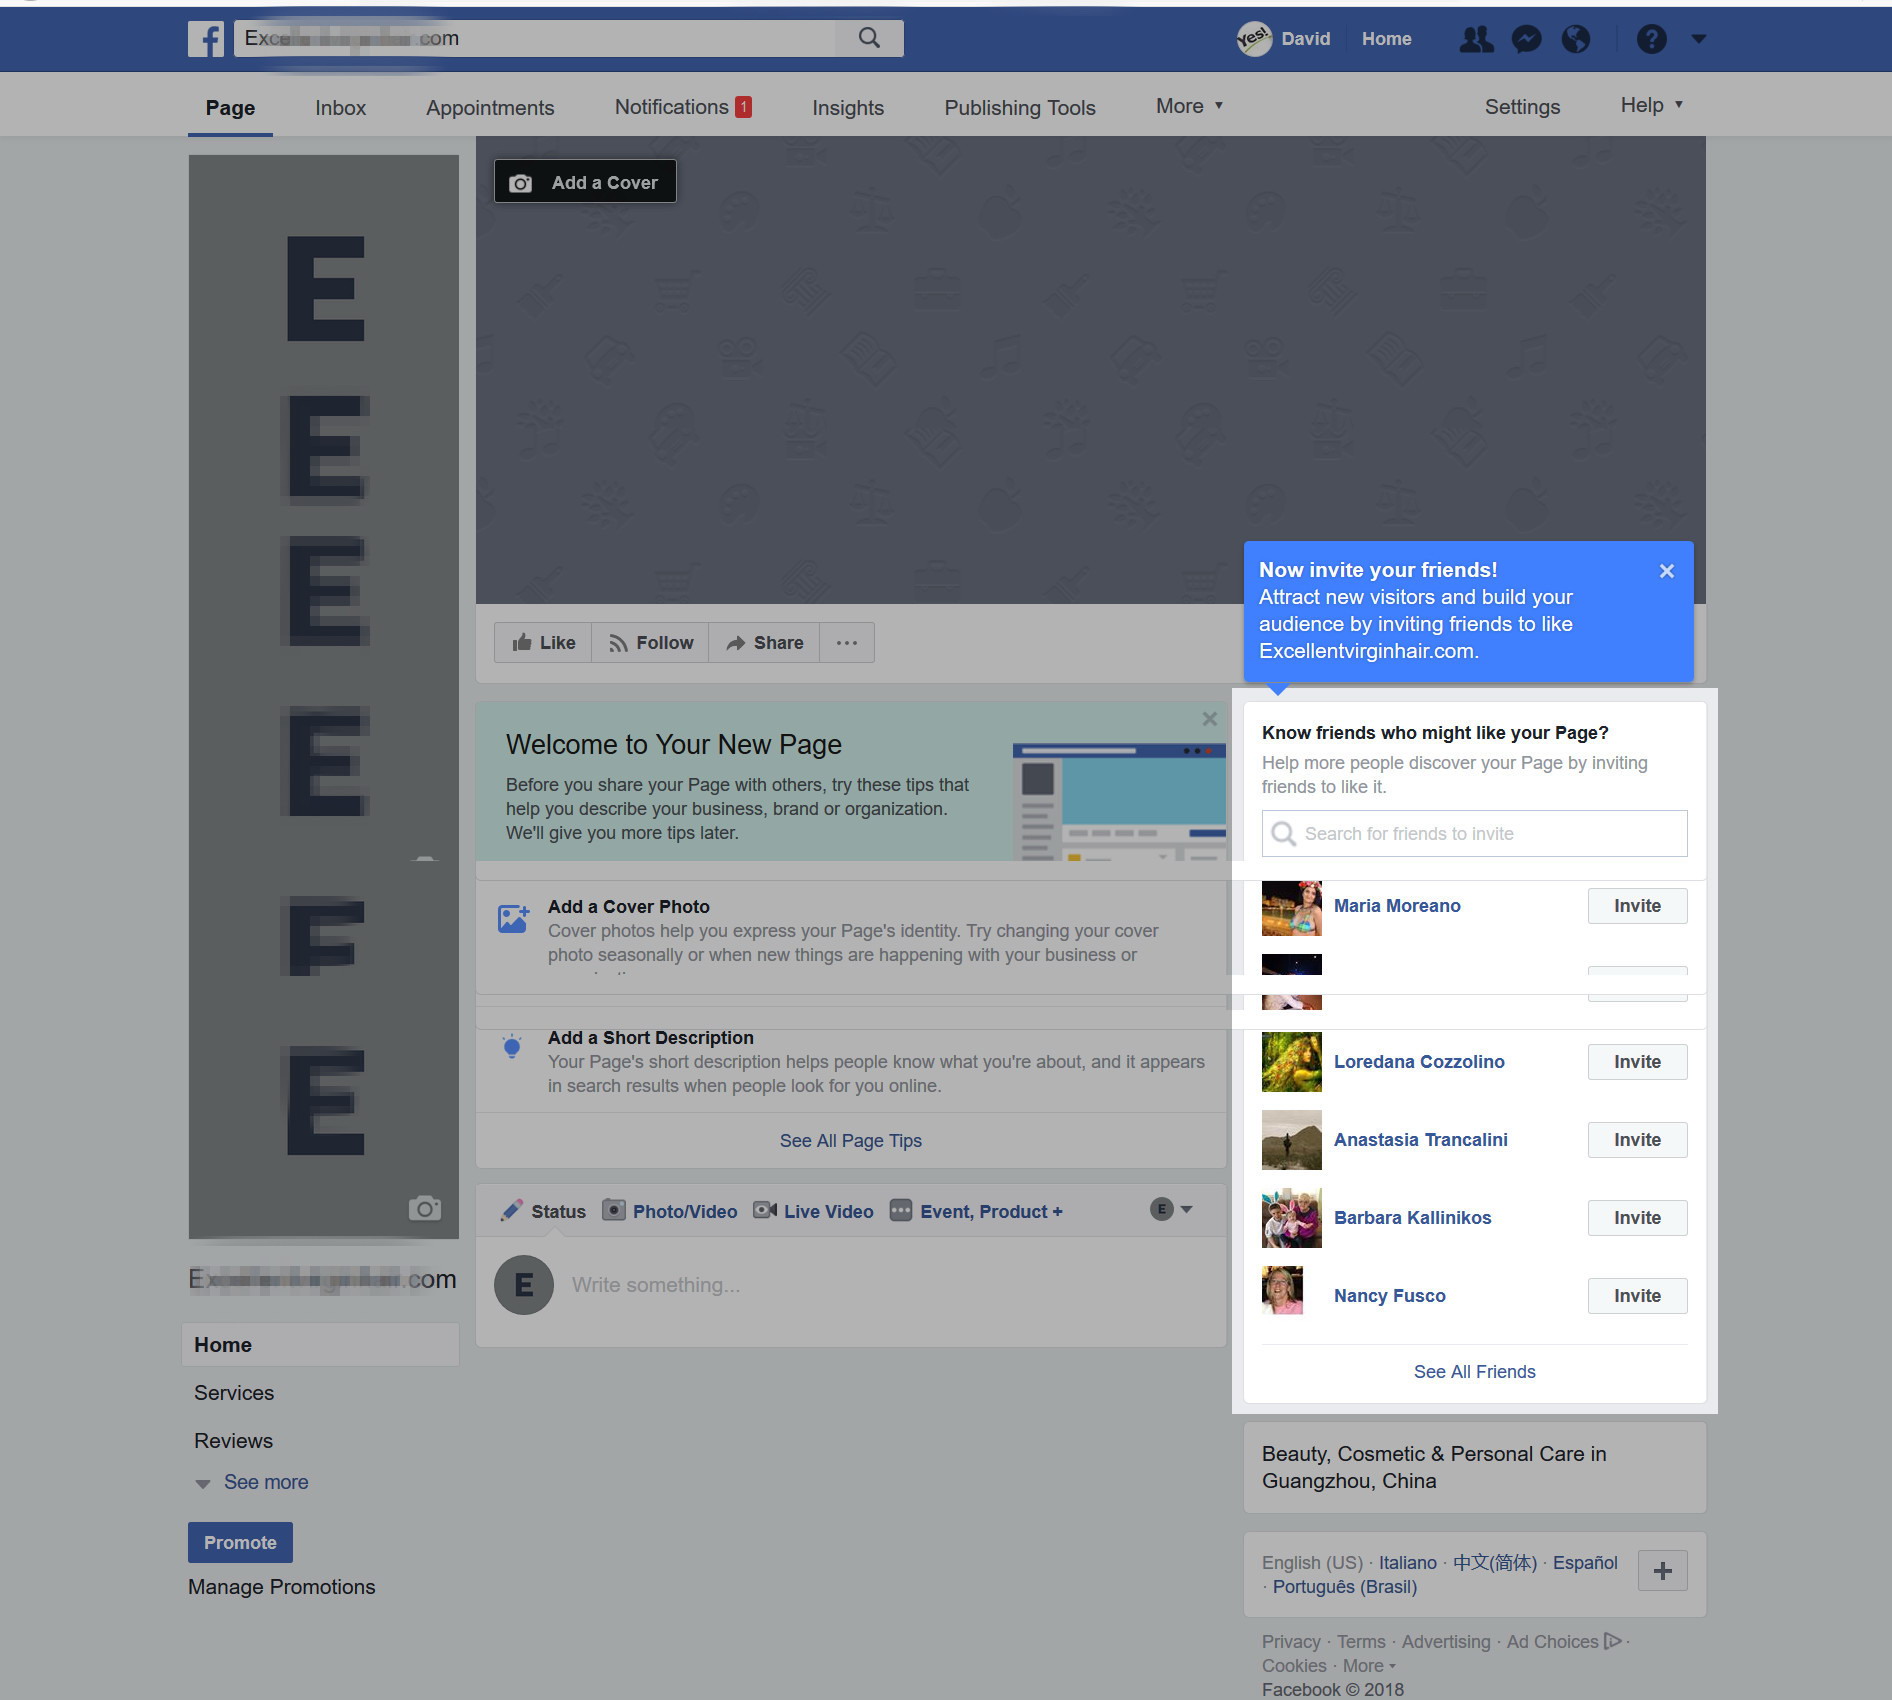This screenshot has width=1892, height=1700.
Task: Expand the More dropdown in page nav
Action: pyautogui.click(x=1189, y=106)
